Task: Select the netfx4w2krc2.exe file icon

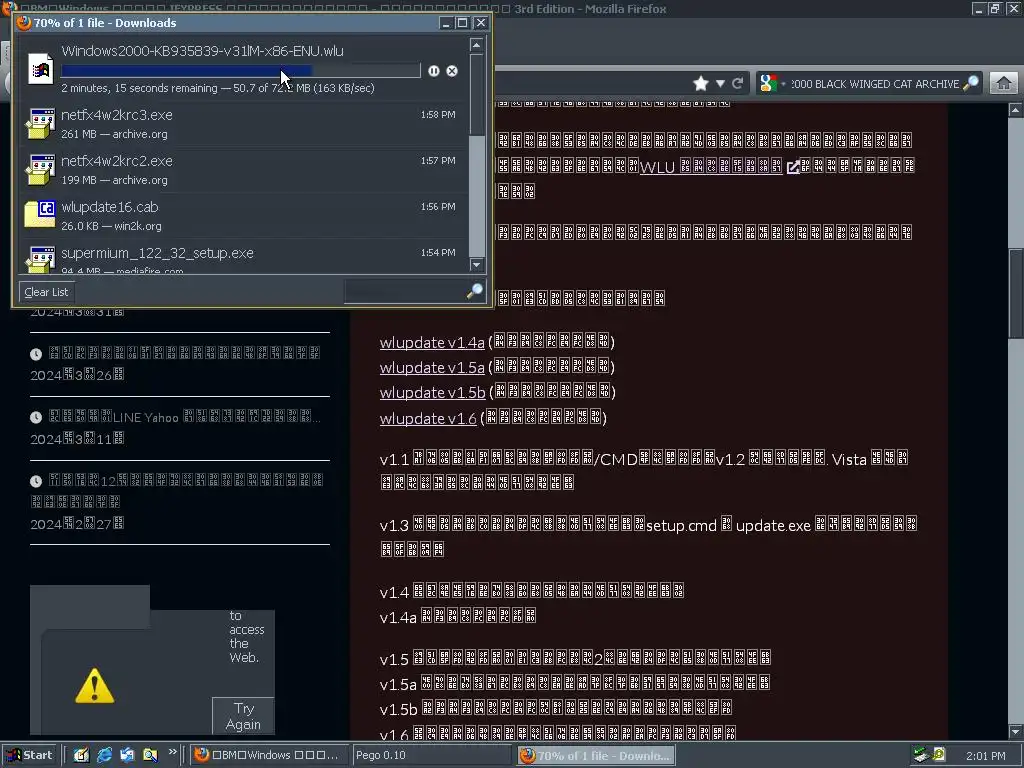Action: click(40, 170)
